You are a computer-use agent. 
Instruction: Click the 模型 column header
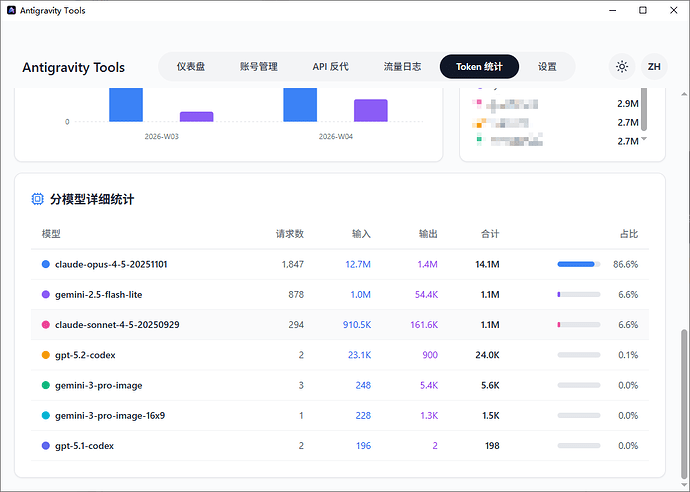tap(51, 234)
